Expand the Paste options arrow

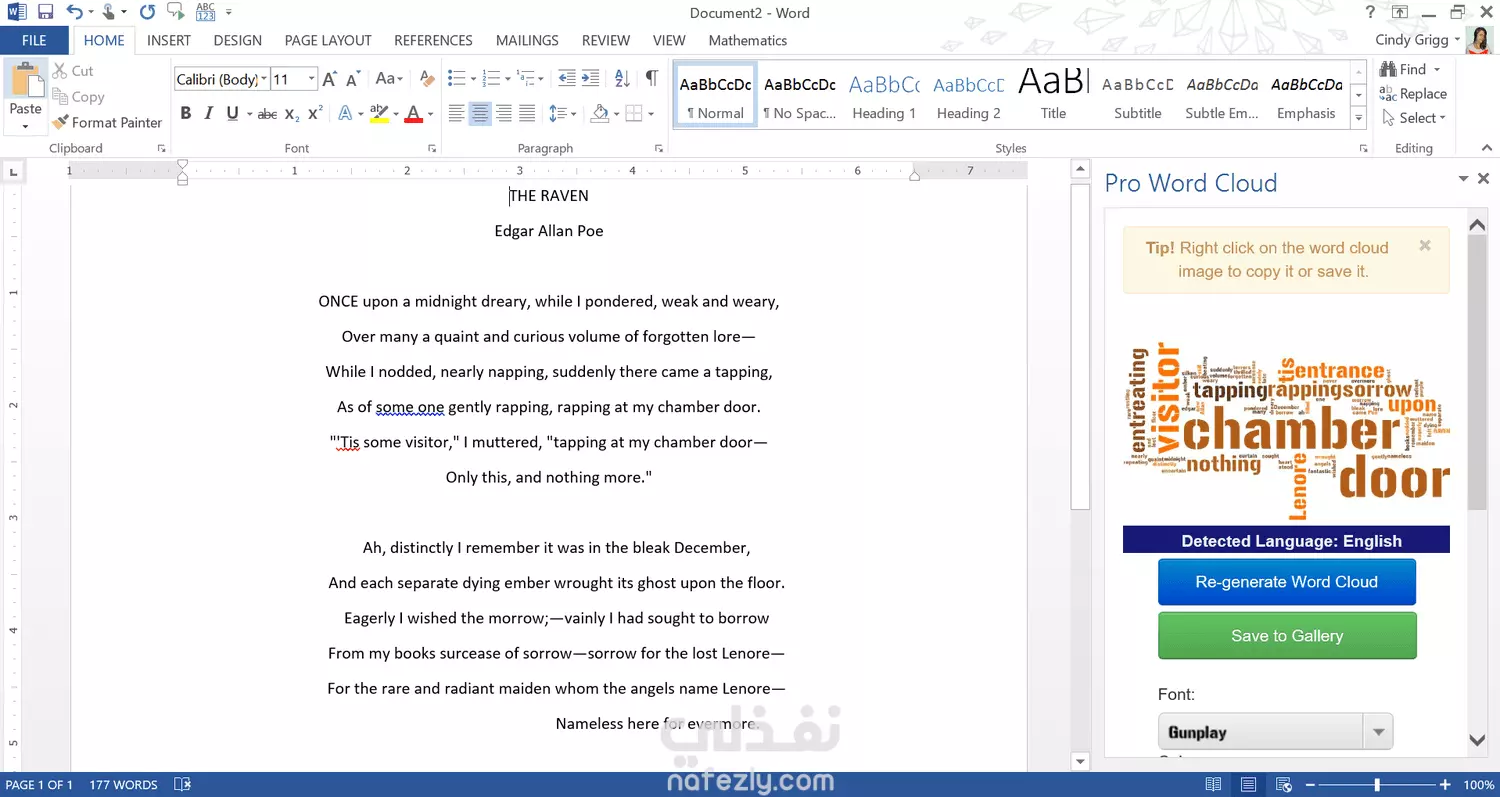point(25,127)
